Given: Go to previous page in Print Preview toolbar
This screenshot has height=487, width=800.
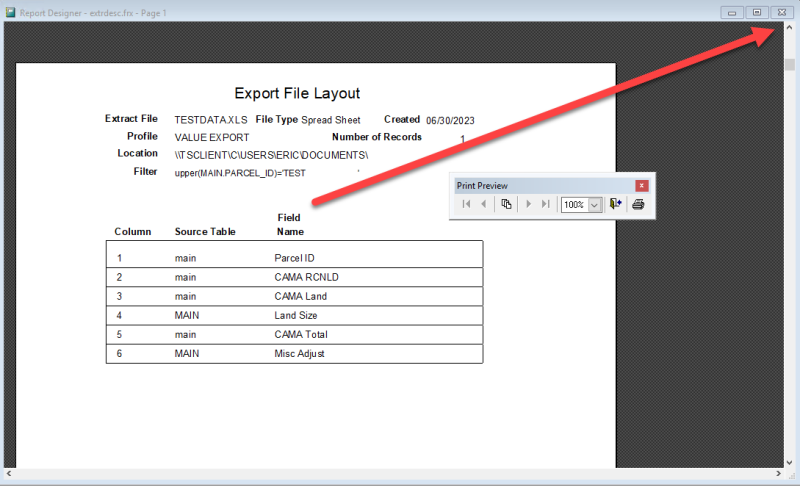Looking at the screenshot, I should (x=484, y=204).
